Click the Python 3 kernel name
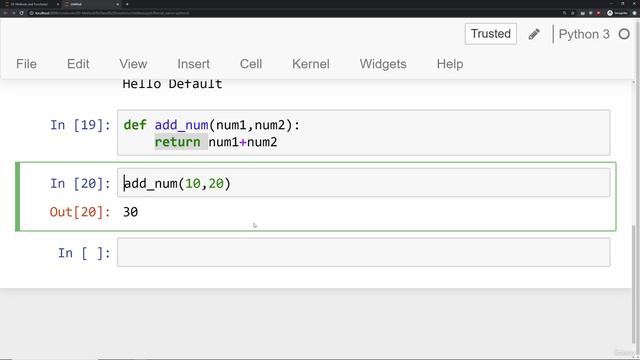 [584, 34]
